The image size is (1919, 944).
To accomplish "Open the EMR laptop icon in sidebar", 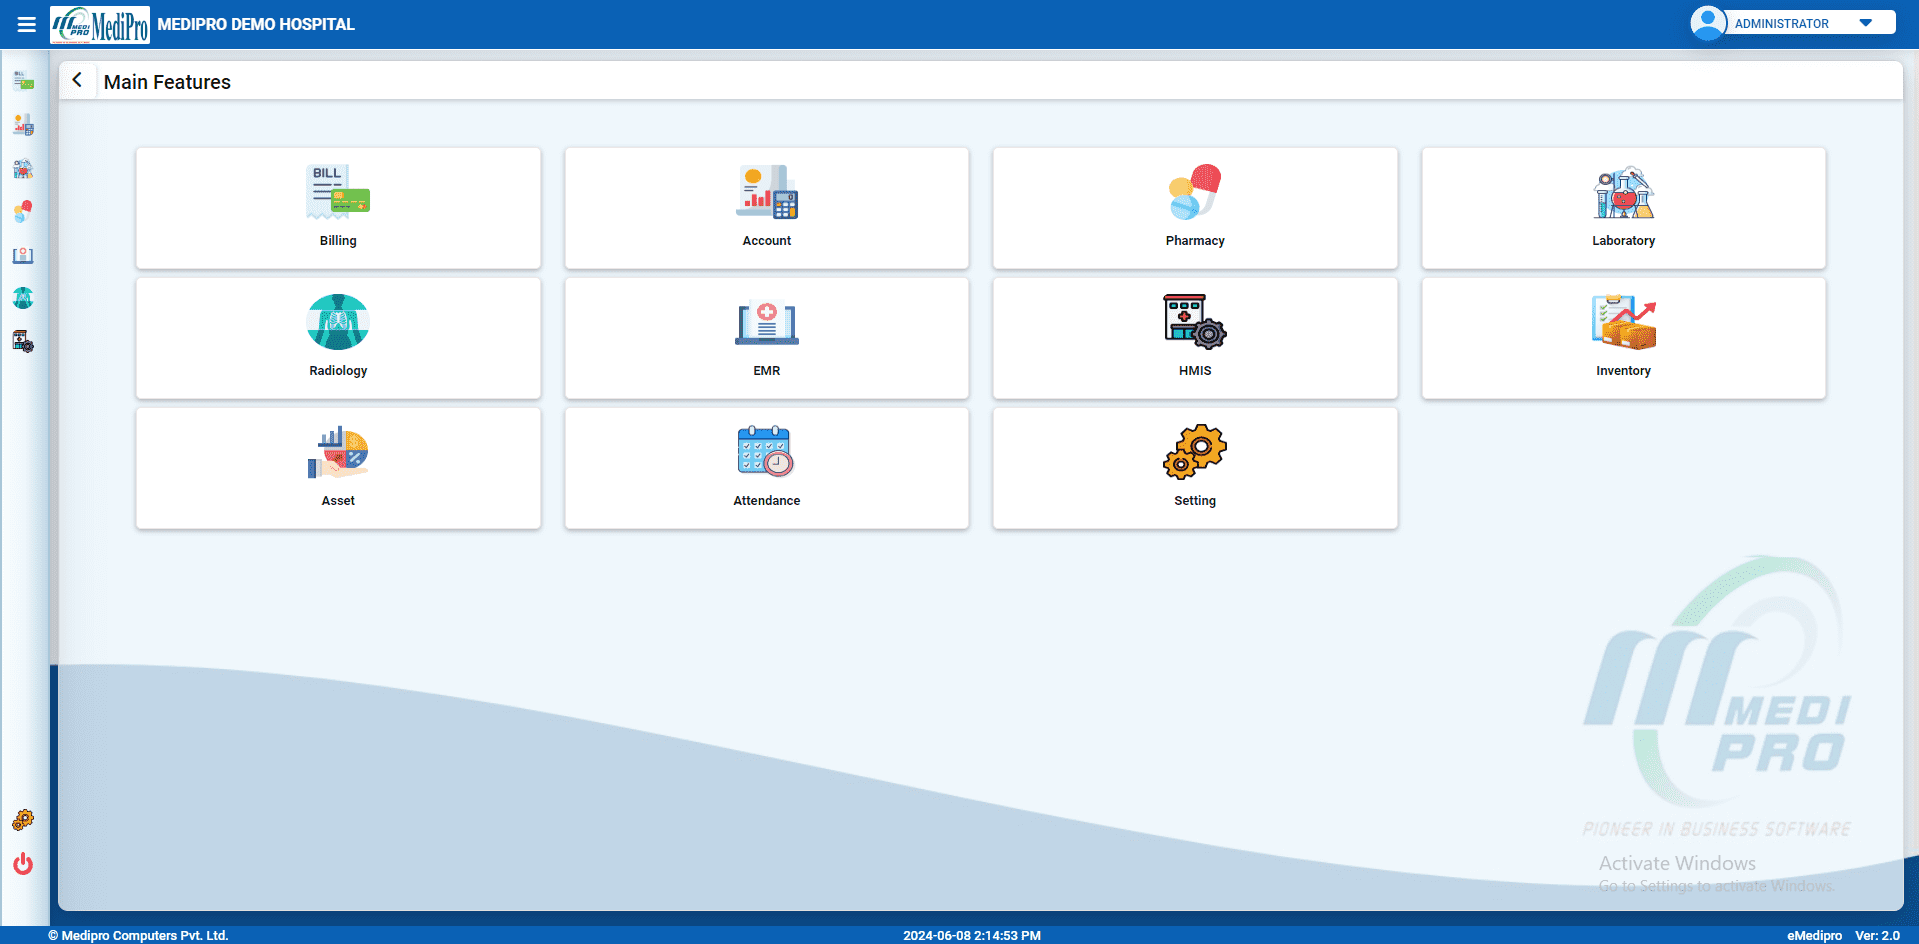I will (23, 256).
